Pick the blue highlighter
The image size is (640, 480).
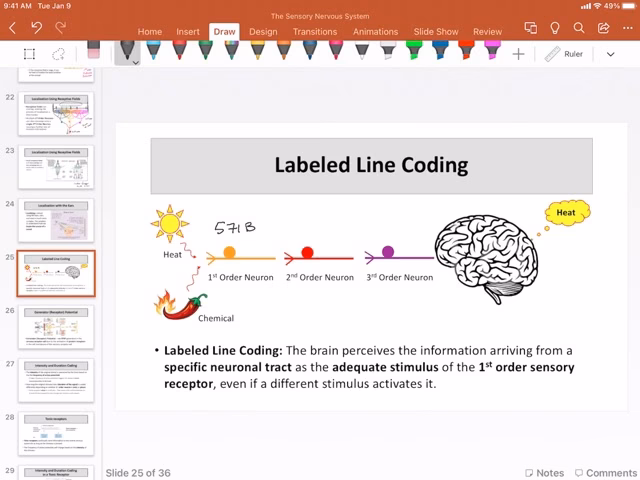440,50
